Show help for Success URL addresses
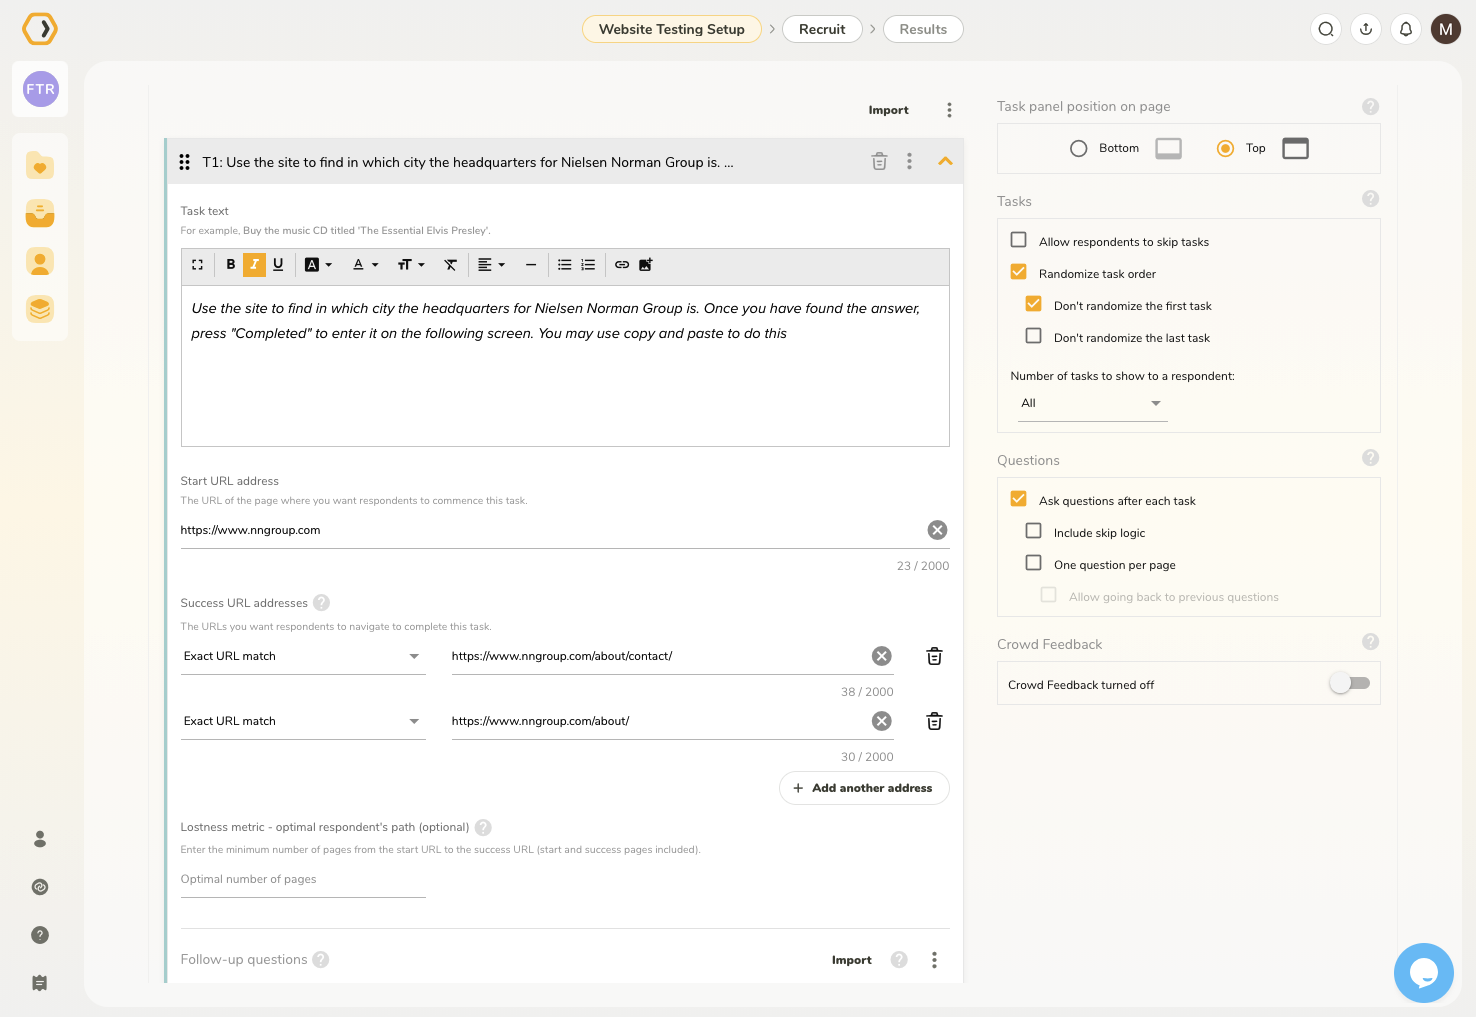The height and width of the screenshot is (1017, 1476). pos(321,603)
